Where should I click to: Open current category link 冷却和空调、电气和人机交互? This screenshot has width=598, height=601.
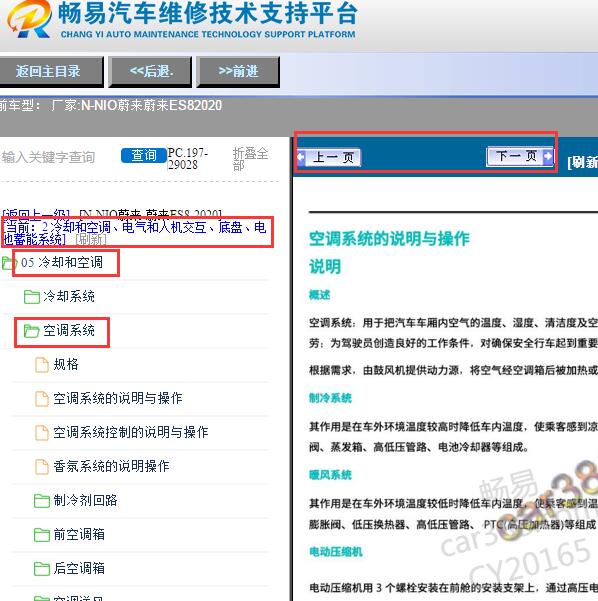coord(135,233)
